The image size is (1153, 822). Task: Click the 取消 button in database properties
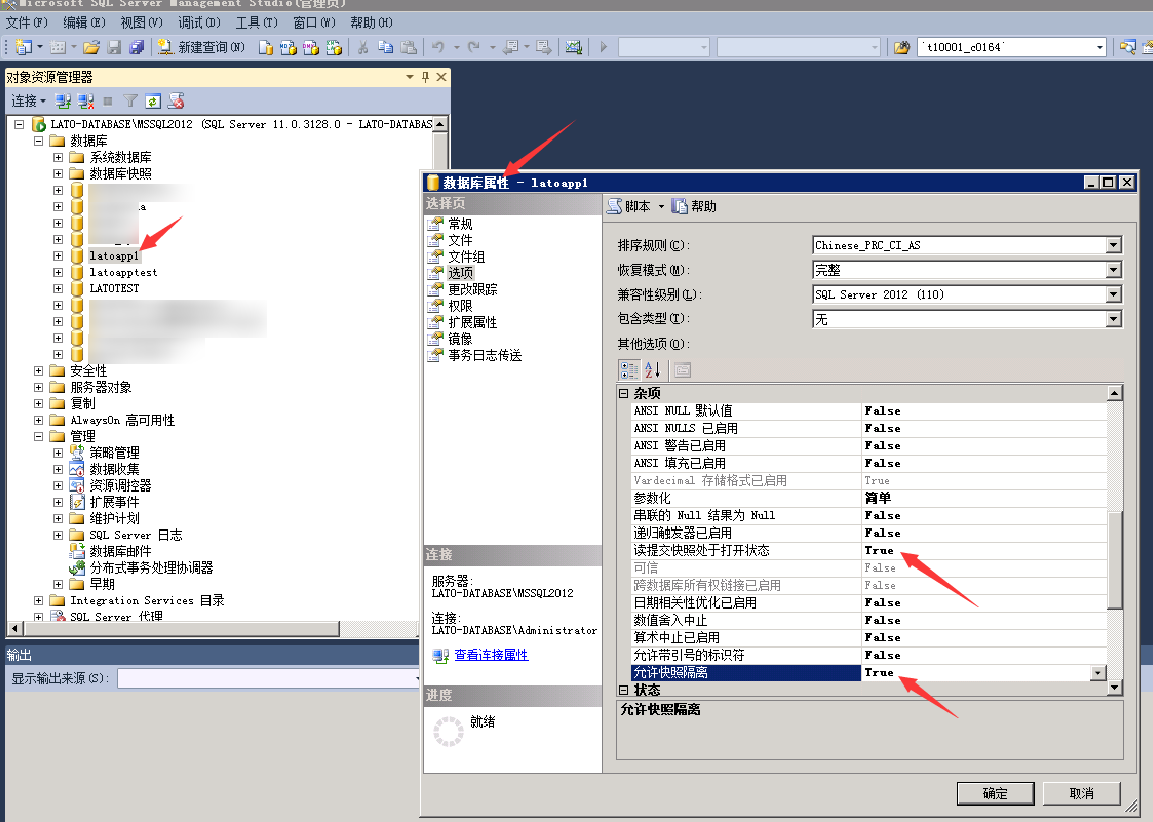(x=1081, y=793)
